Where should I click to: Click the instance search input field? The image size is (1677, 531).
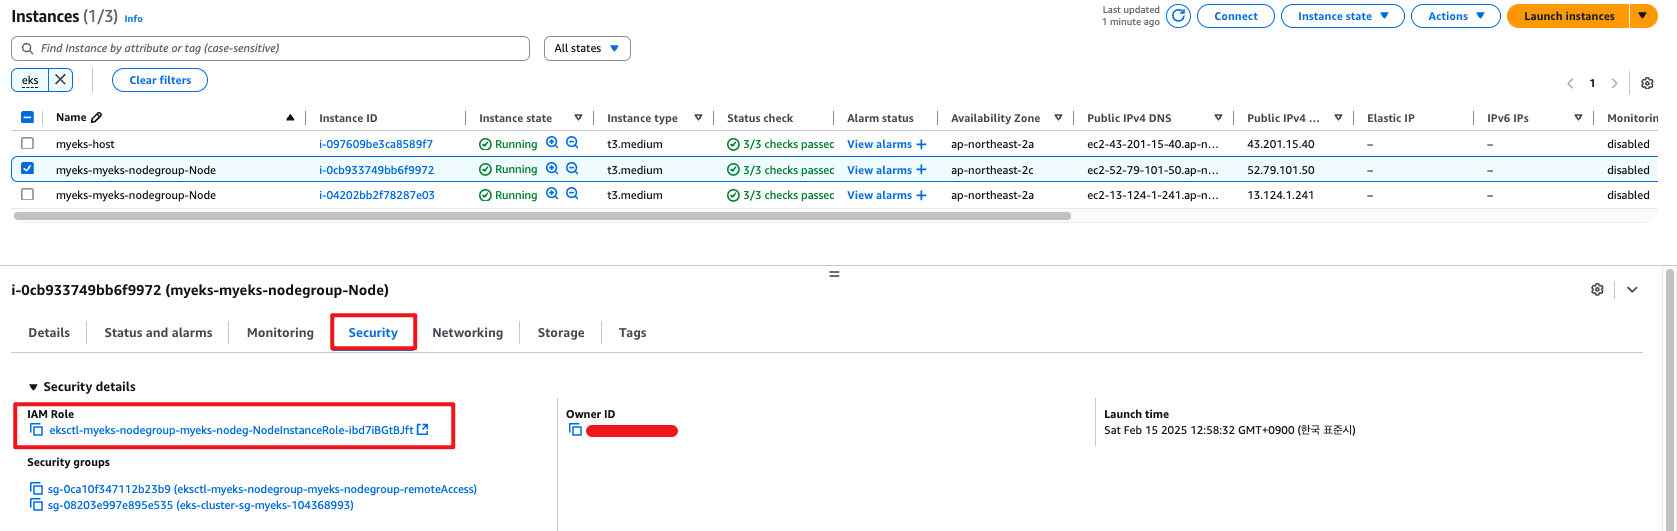tap(270, 48)
